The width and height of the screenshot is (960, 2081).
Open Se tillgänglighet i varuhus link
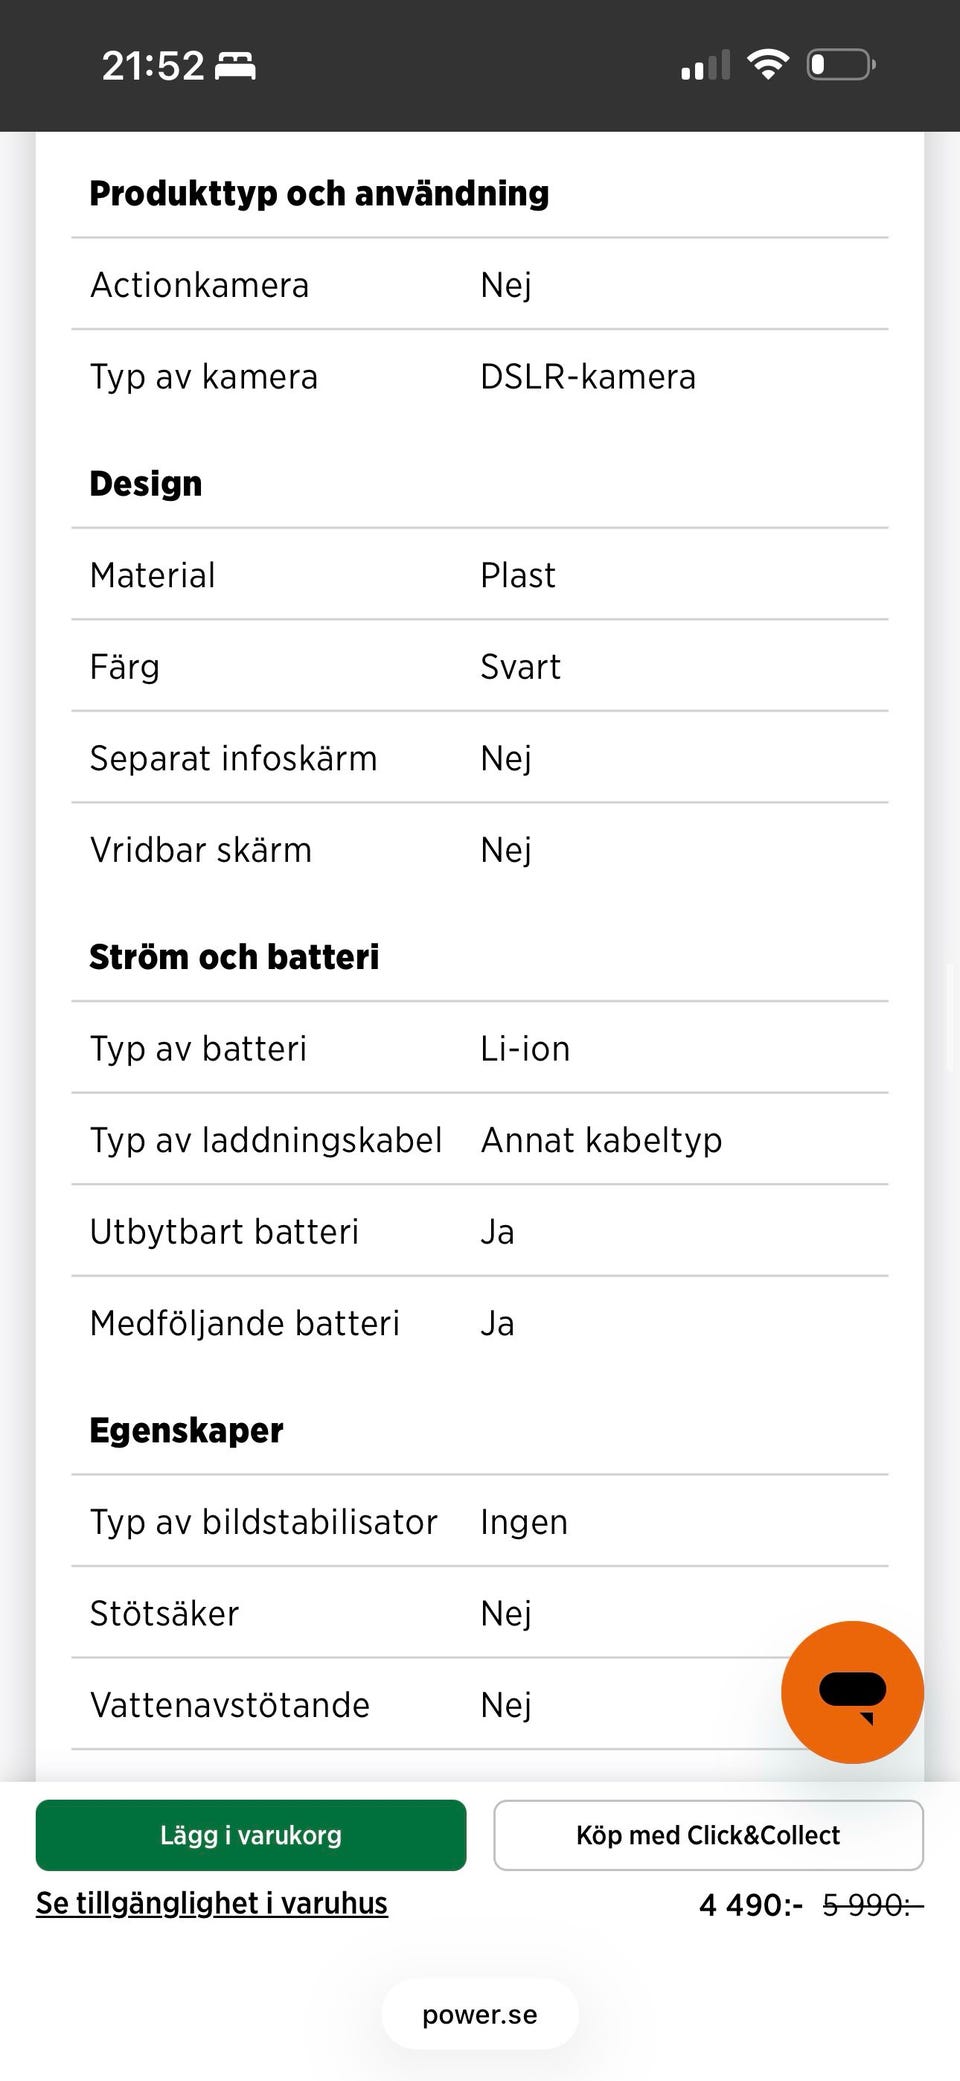(x=212, y=1903)
